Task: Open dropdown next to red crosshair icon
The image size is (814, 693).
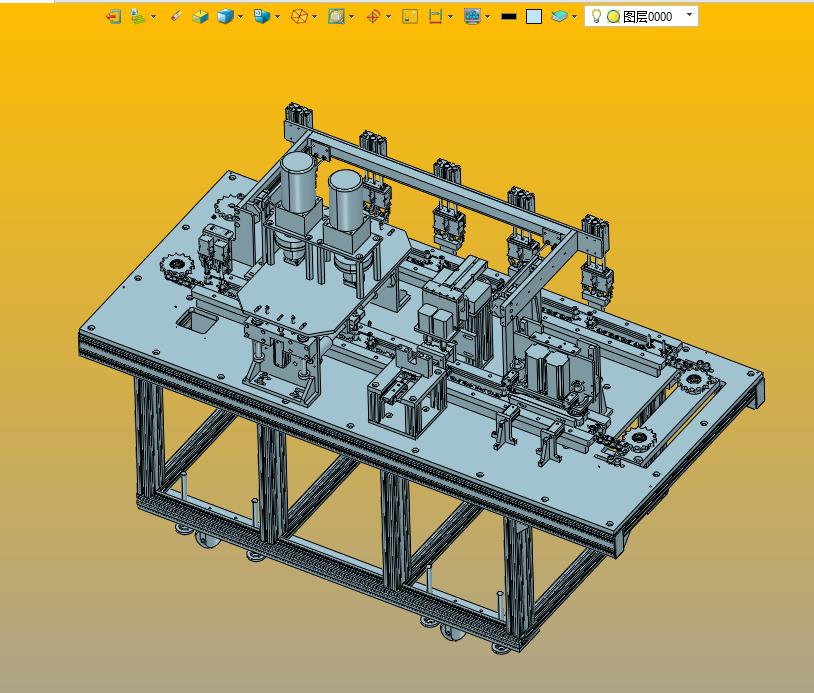Action: pyautogui.click(x=388, y=17)
